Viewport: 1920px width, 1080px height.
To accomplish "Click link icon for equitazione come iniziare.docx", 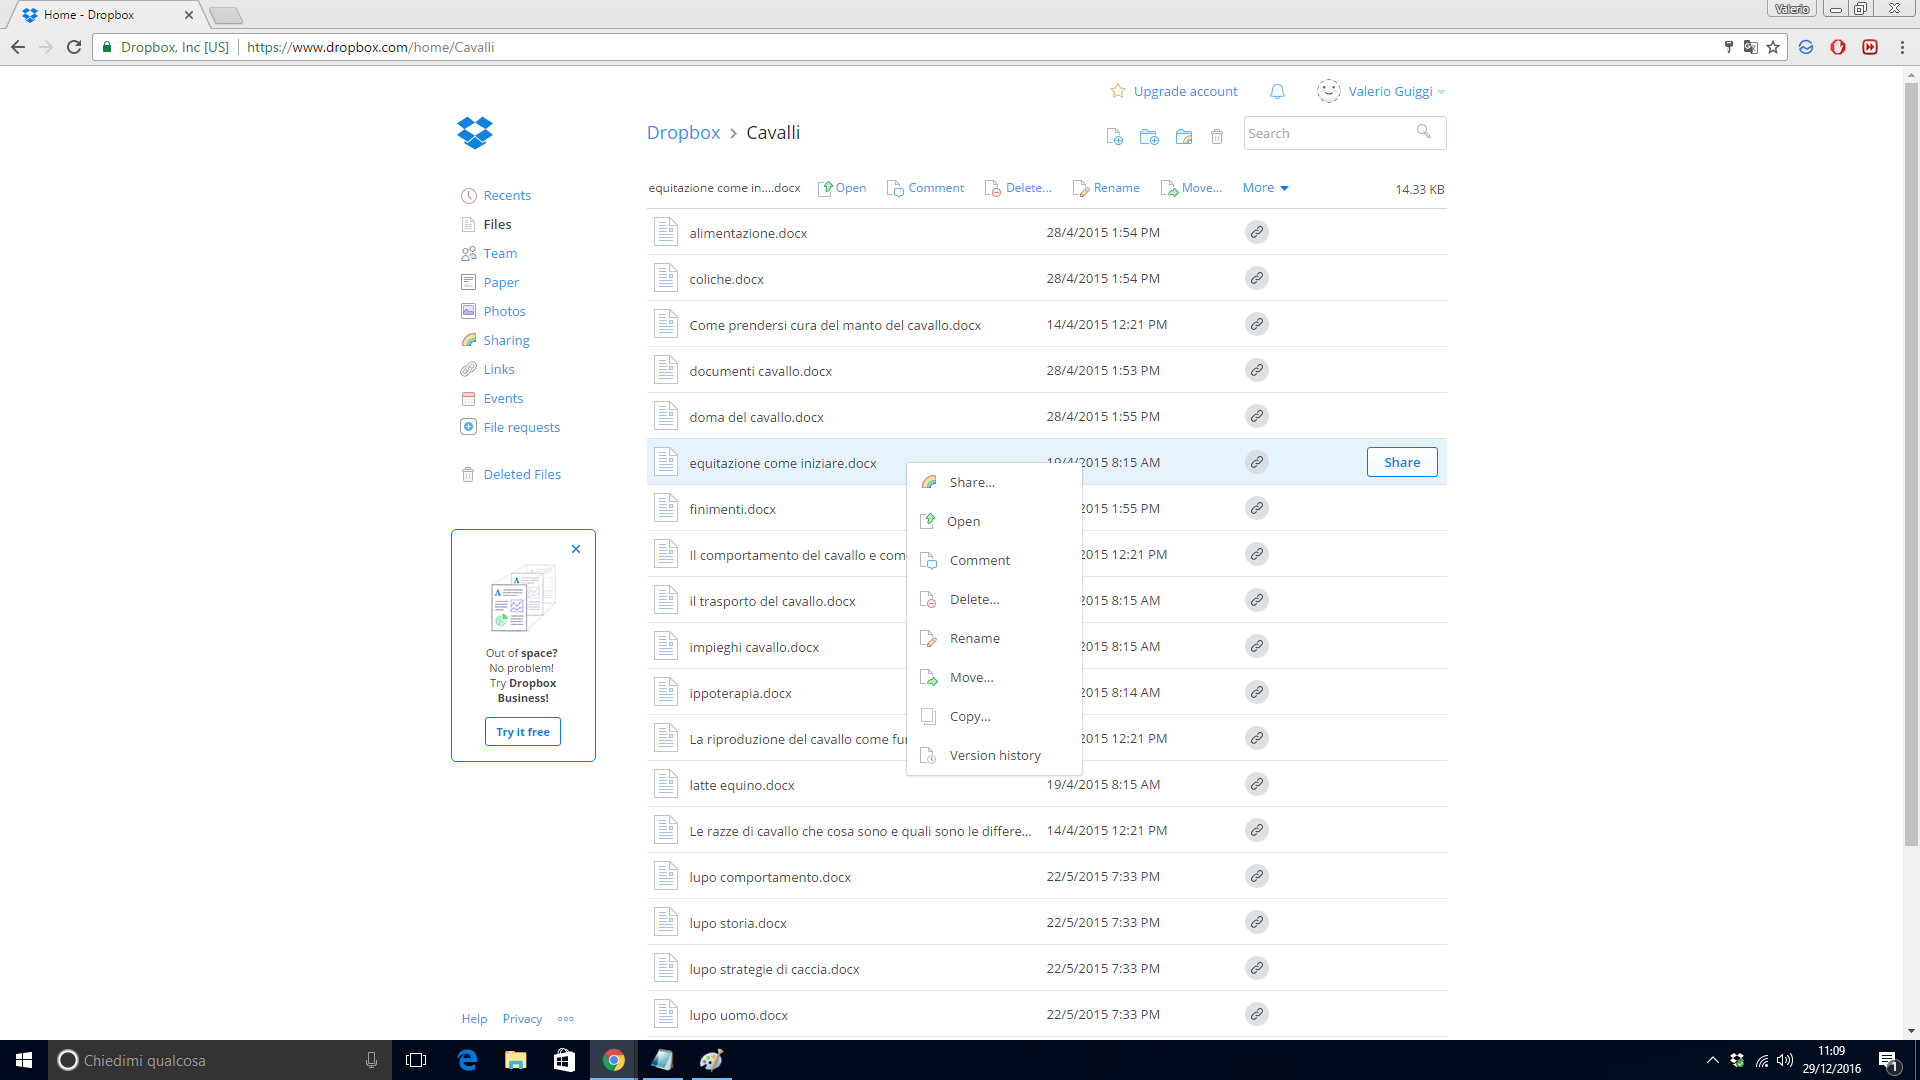I will coord(1257,462).
